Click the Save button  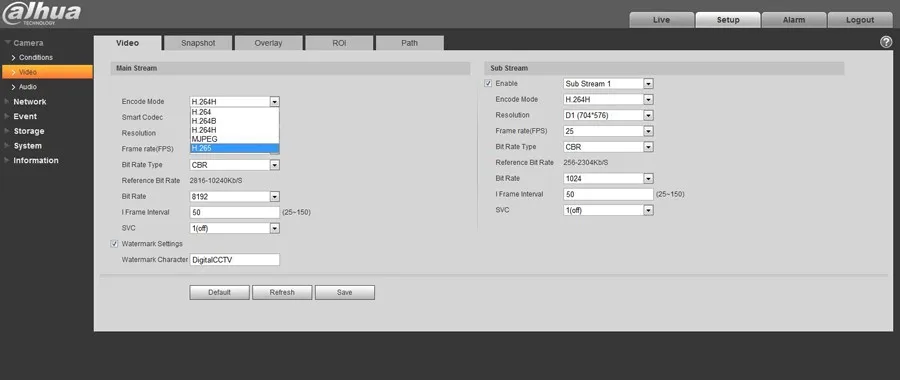[x=344, y=292]
